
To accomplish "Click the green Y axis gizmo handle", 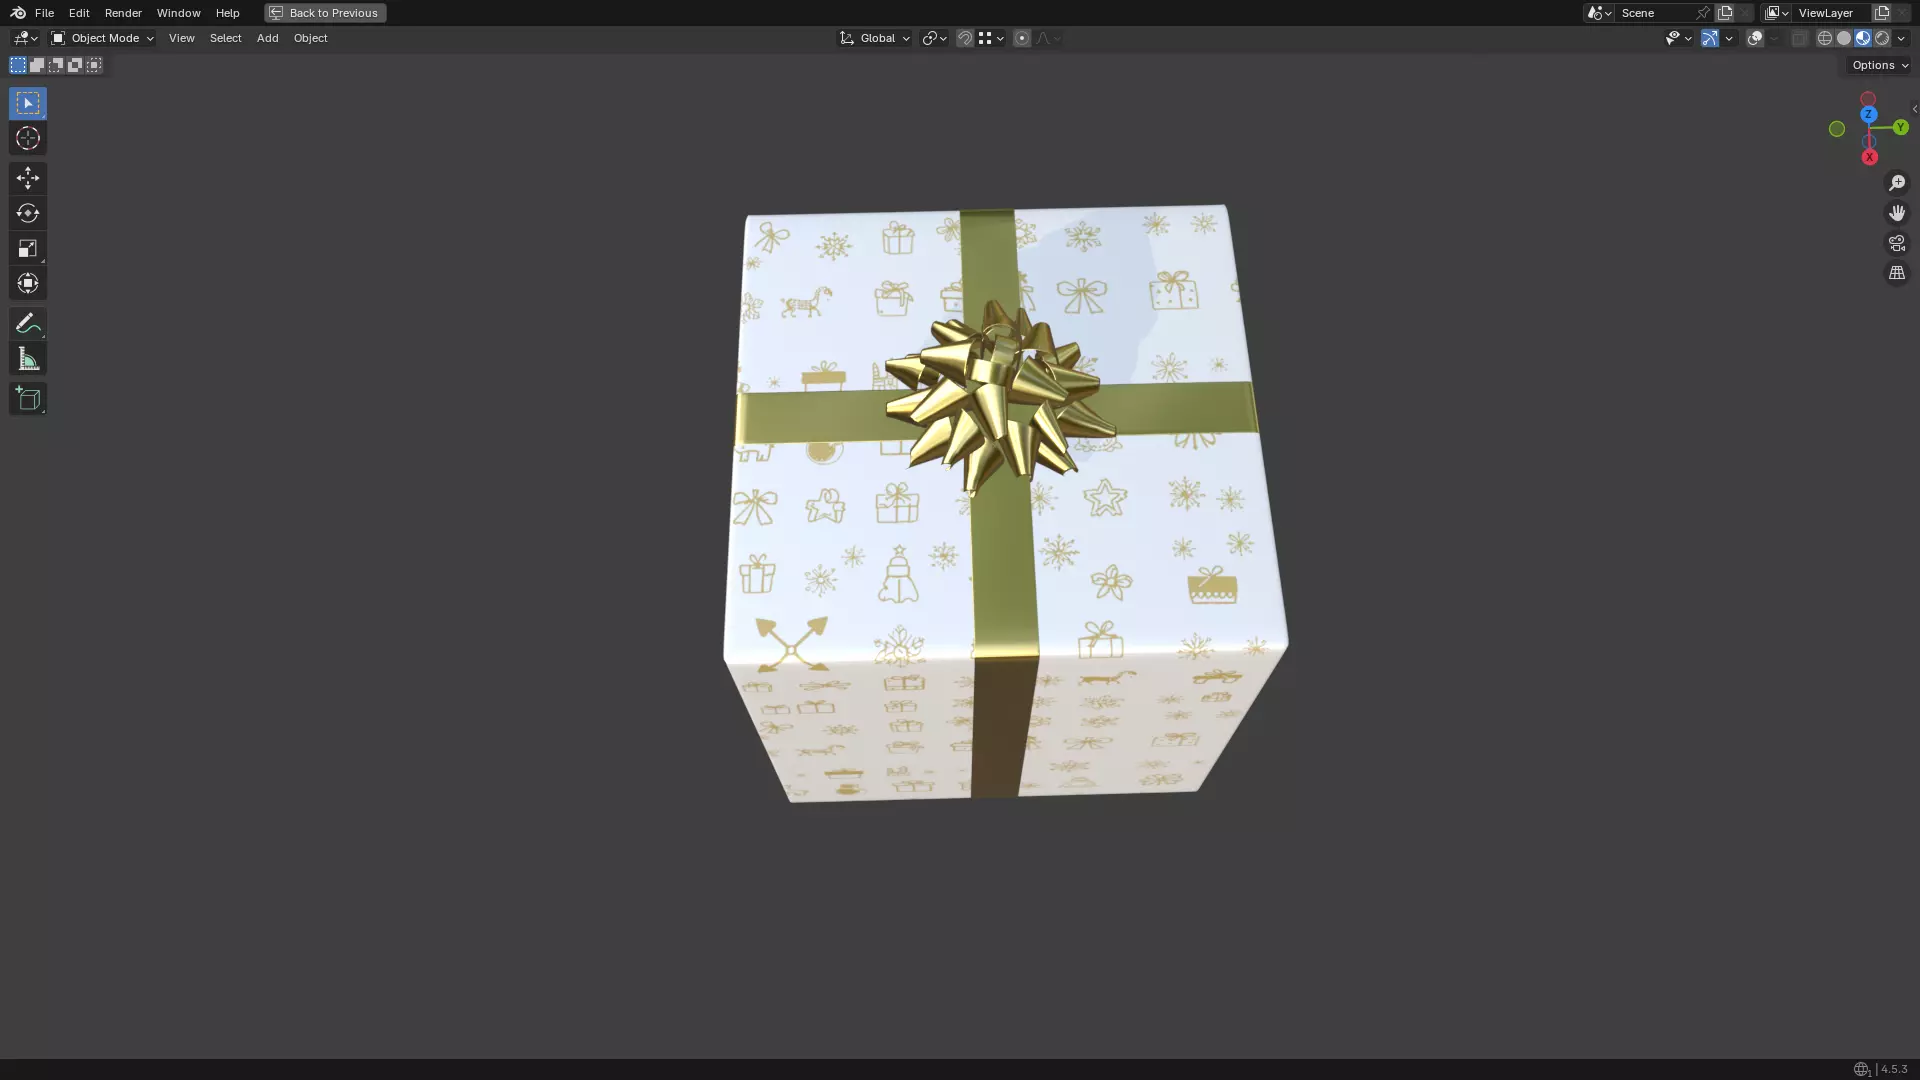I will 1900,127.
